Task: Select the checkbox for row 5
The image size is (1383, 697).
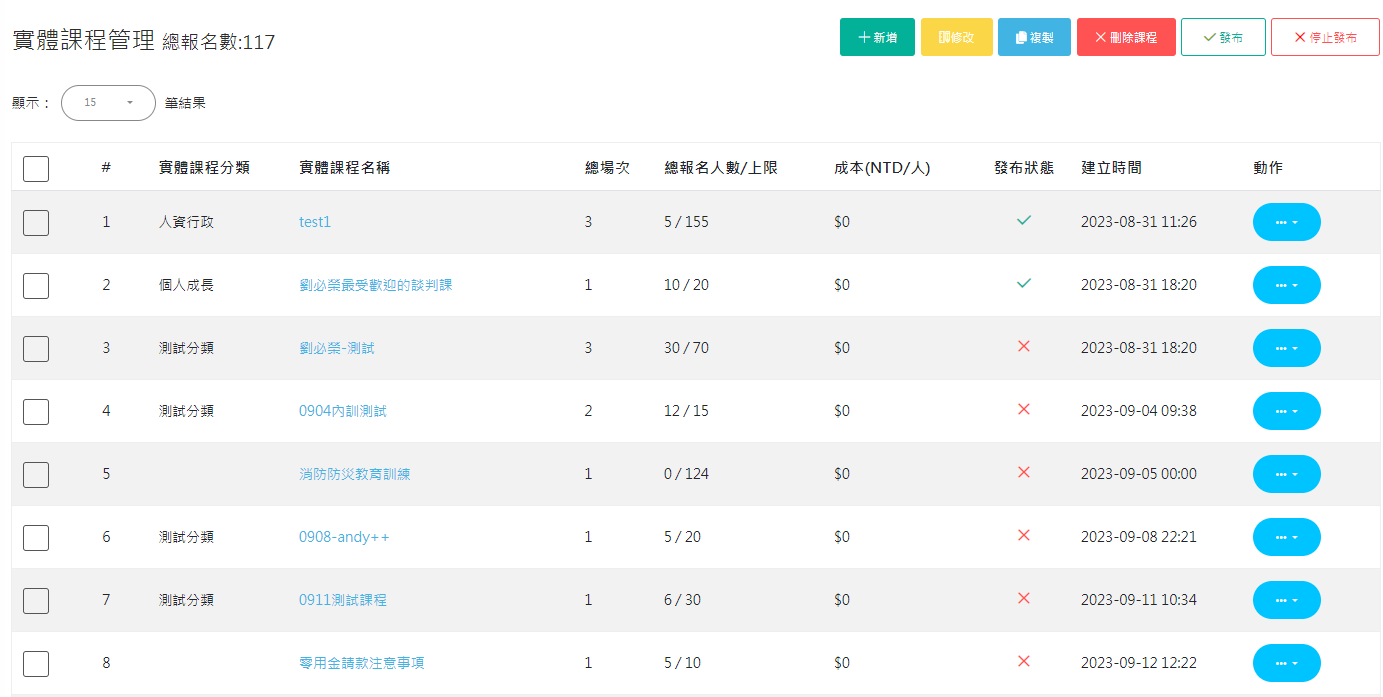Action: pos(36,474)
